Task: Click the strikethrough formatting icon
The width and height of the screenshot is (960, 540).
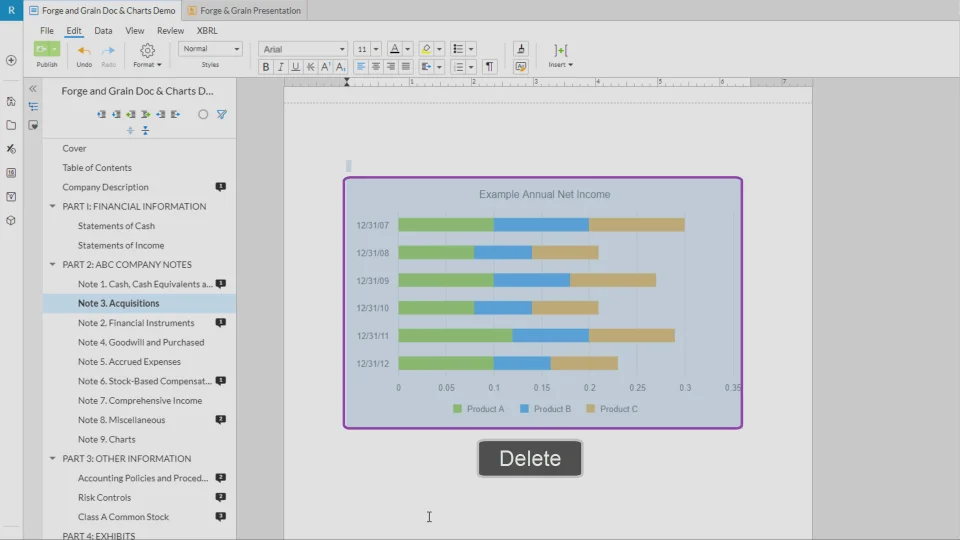Action: [311, 67]
